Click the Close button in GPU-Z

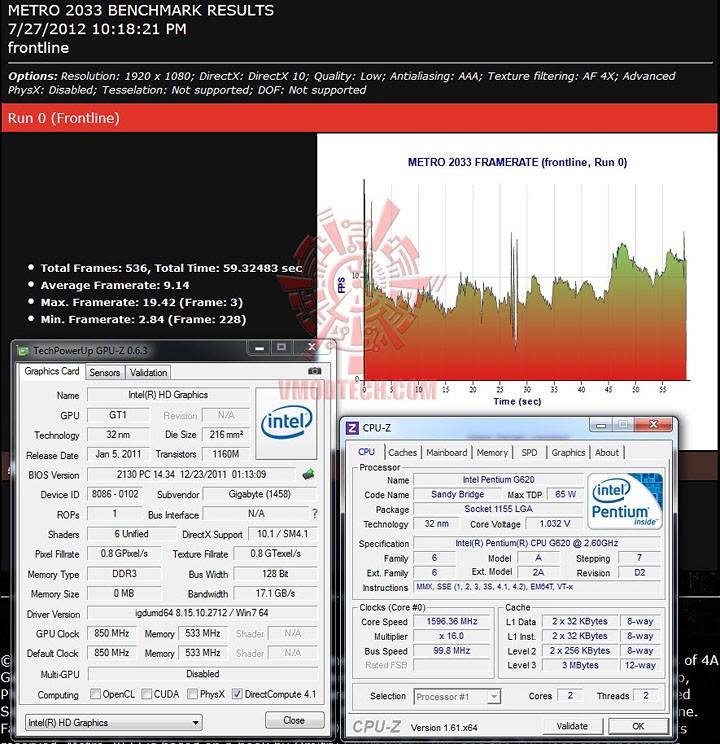(x=294, y=720)
